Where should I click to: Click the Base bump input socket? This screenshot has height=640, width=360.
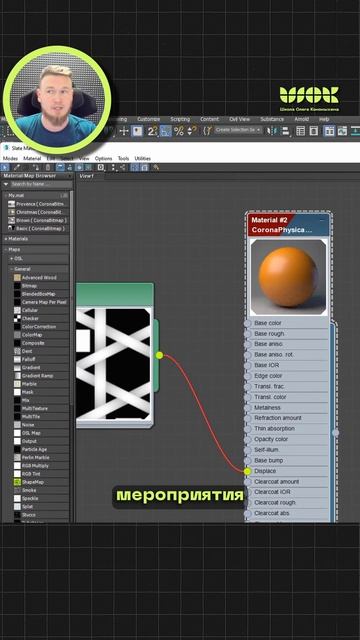point(247,461)
